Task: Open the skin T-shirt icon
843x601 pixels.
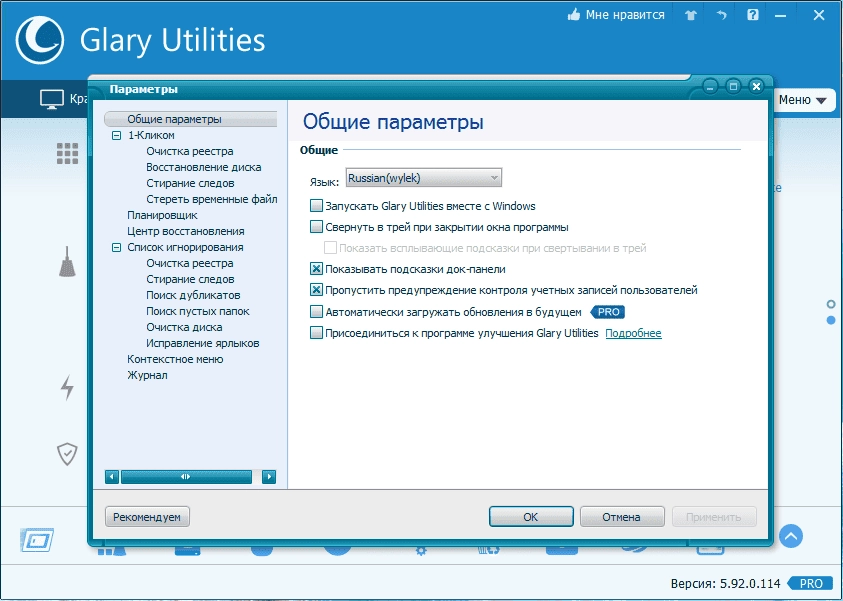Action: pos(691,15)
